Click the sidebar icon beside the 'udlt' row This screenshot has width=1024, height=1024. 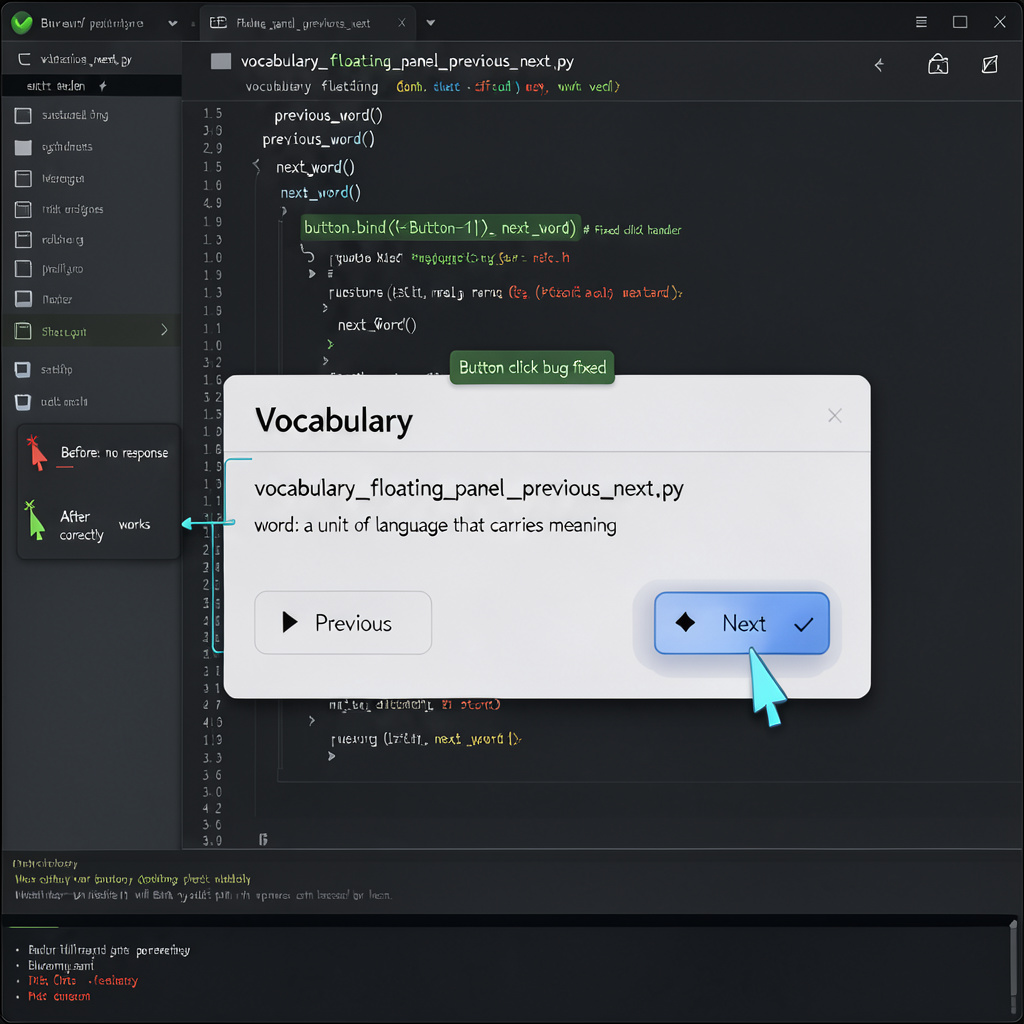(x=22, y=402)
